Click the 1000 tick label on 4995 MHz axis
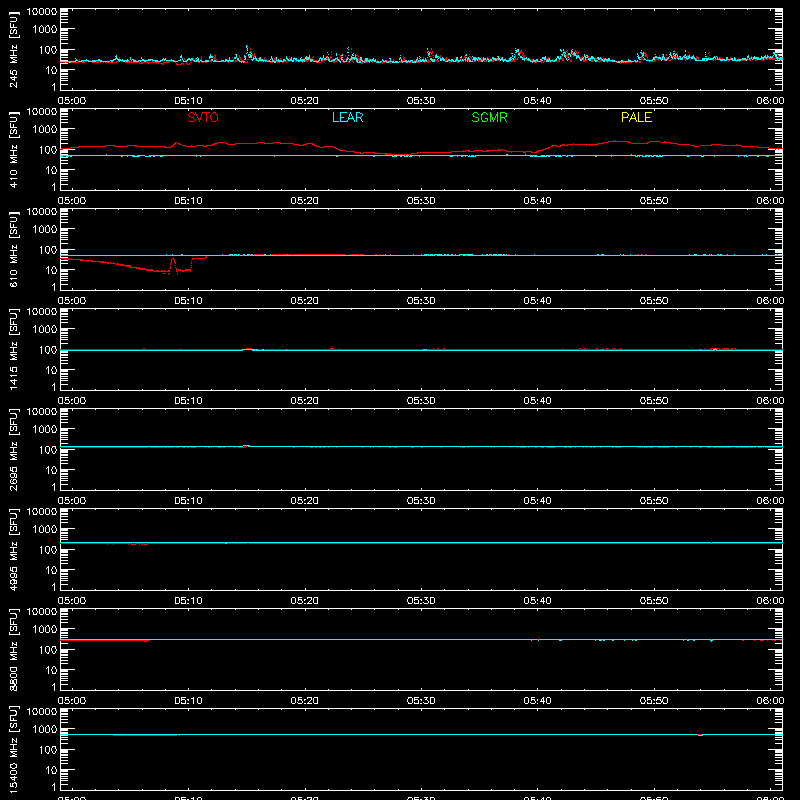 click(x=45, y=530)
